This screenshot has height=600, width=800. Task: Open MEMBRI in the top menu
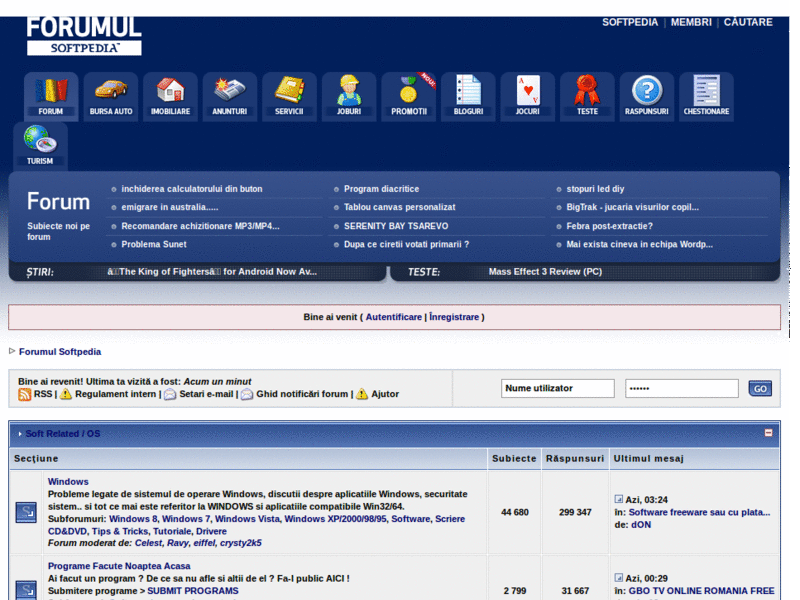(691, 22)
